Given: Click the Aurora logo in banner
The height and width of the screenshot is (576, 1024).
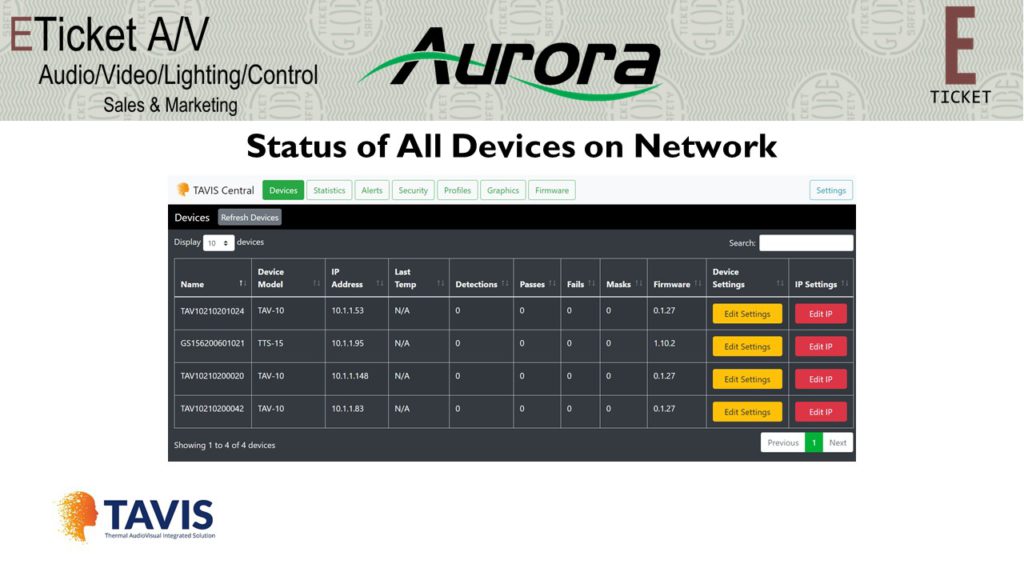Looking at the screenshot, I should [512, 63].
